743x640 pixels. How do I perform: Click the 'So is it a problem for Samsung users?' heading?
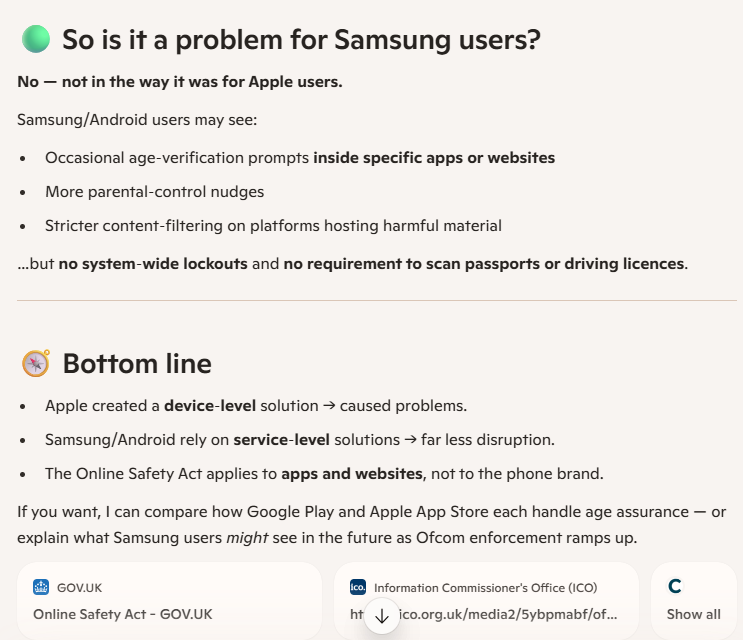(301, 39)
